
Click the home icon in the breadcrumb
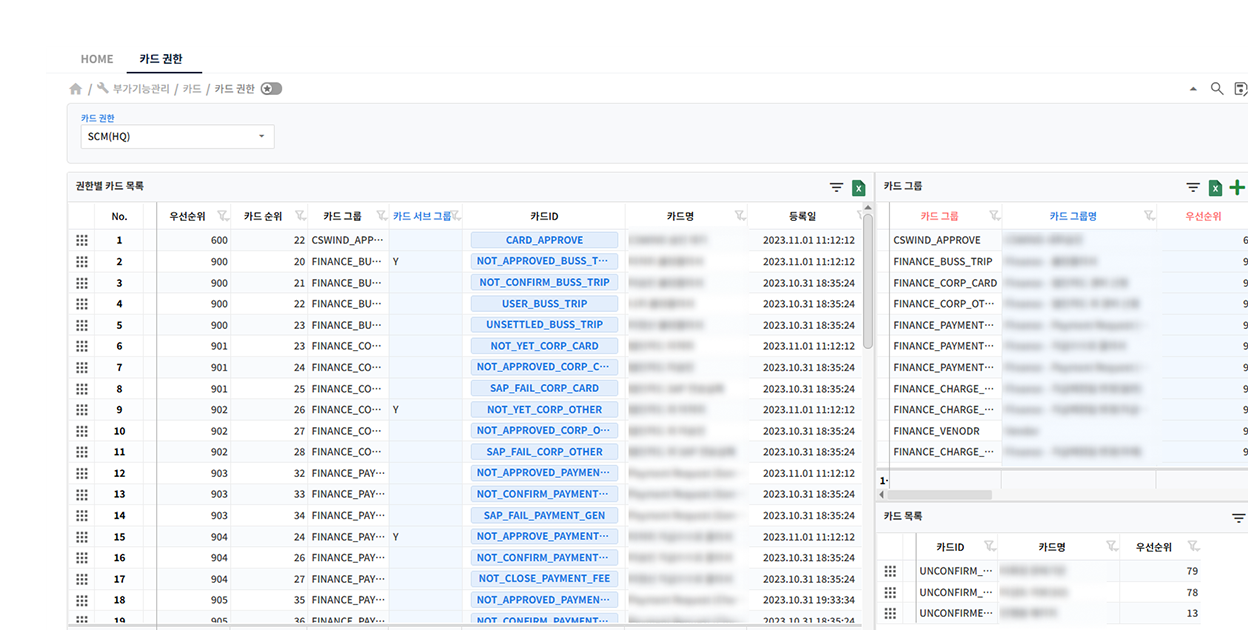[x=75, y=89]
